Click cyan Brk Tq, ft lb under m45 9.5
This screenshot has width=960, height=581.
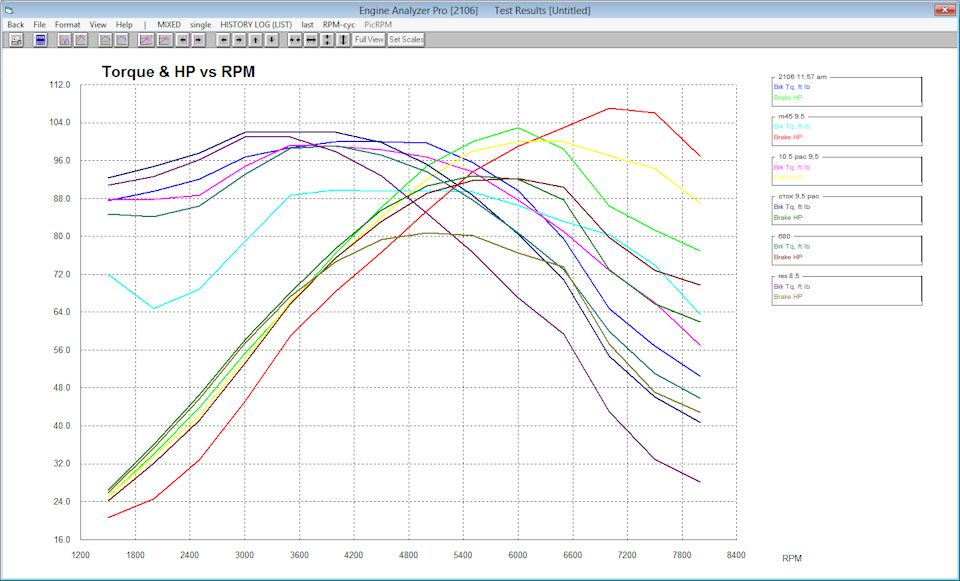(792, 127)
